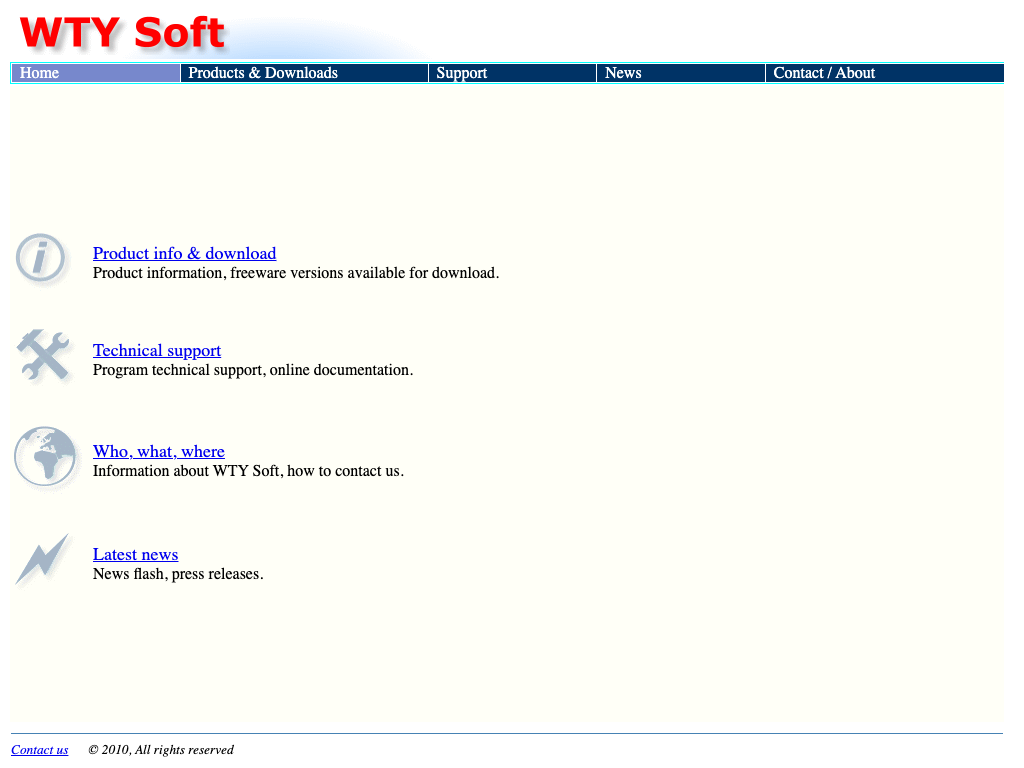Image resolution: width=1024 pixels, height=768 pixels.
Task: Click the Contact us footer link
Action: point(40,750)
